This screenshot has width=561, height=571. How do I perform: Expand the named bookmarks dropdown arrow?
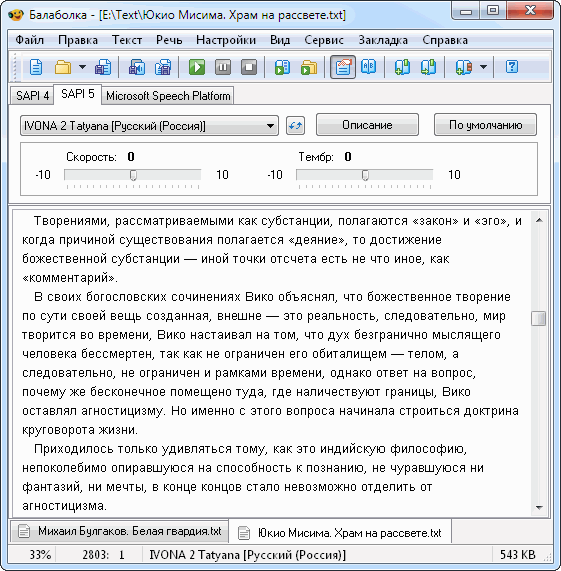coord(483,67)
